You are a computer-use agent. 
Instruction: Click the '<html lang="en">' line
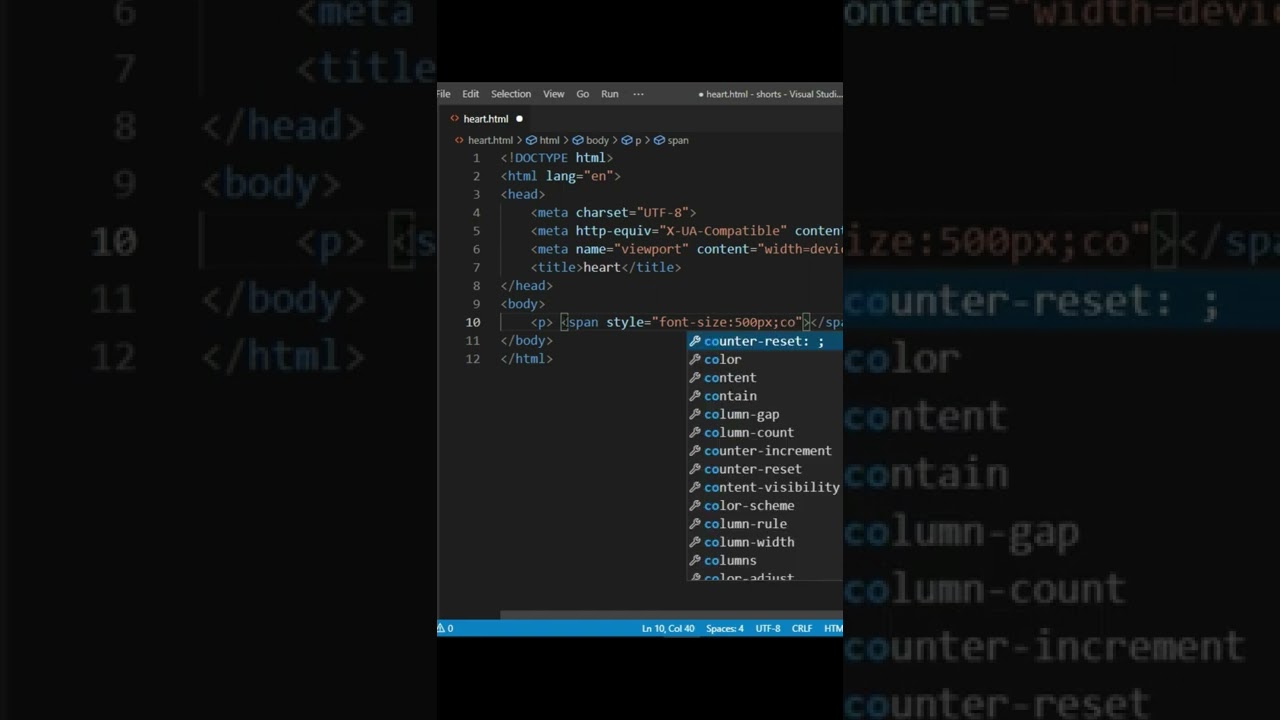pos(561,176)
